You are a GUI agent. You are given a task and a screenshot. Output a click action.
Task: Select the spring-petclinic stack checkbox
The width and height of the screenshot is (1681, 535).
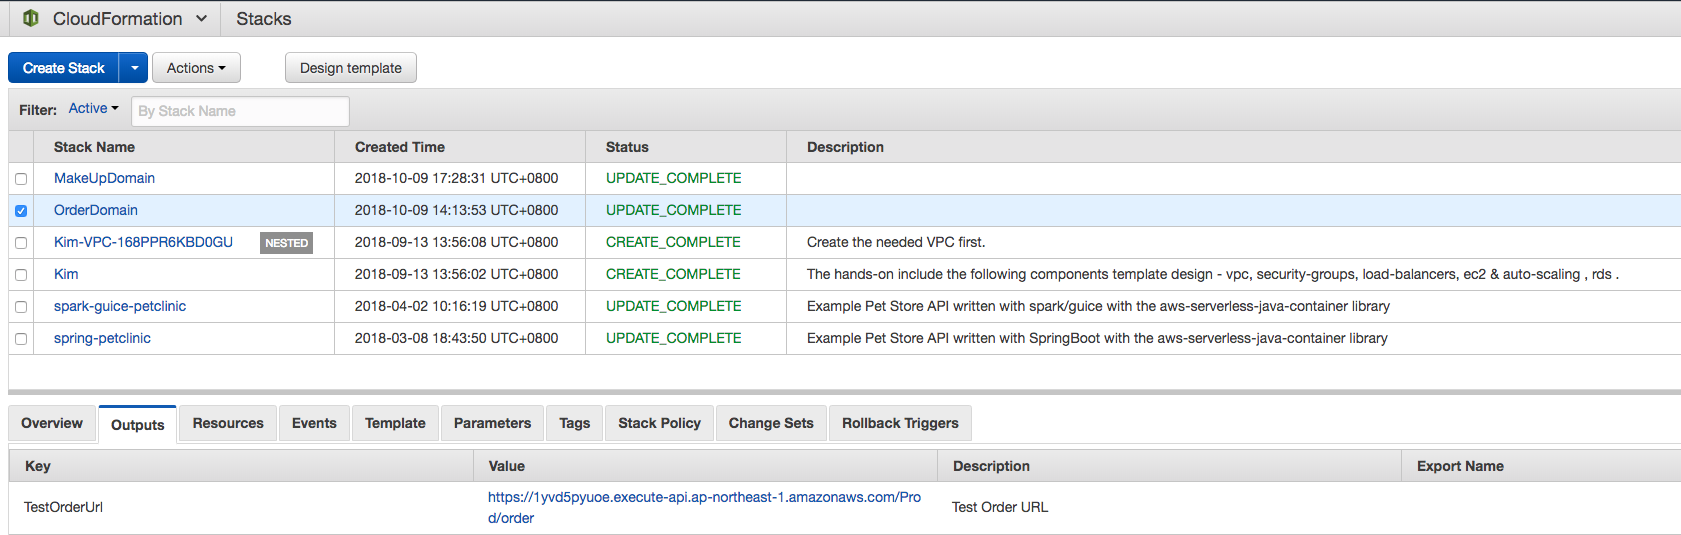pyautogui.click(x=21, y=339)
